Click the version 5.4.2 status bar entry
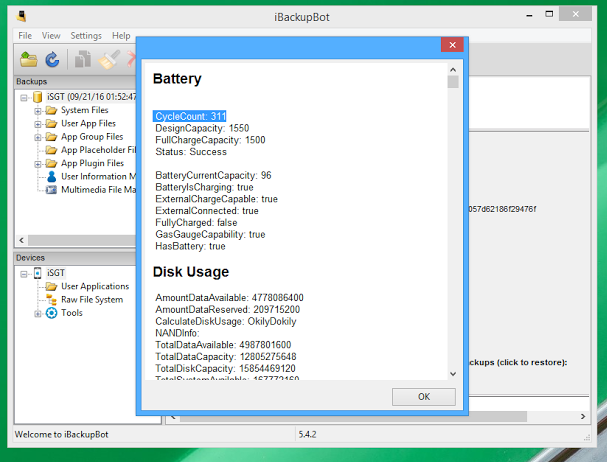This screenshot has height=462, width=607. 307,435
